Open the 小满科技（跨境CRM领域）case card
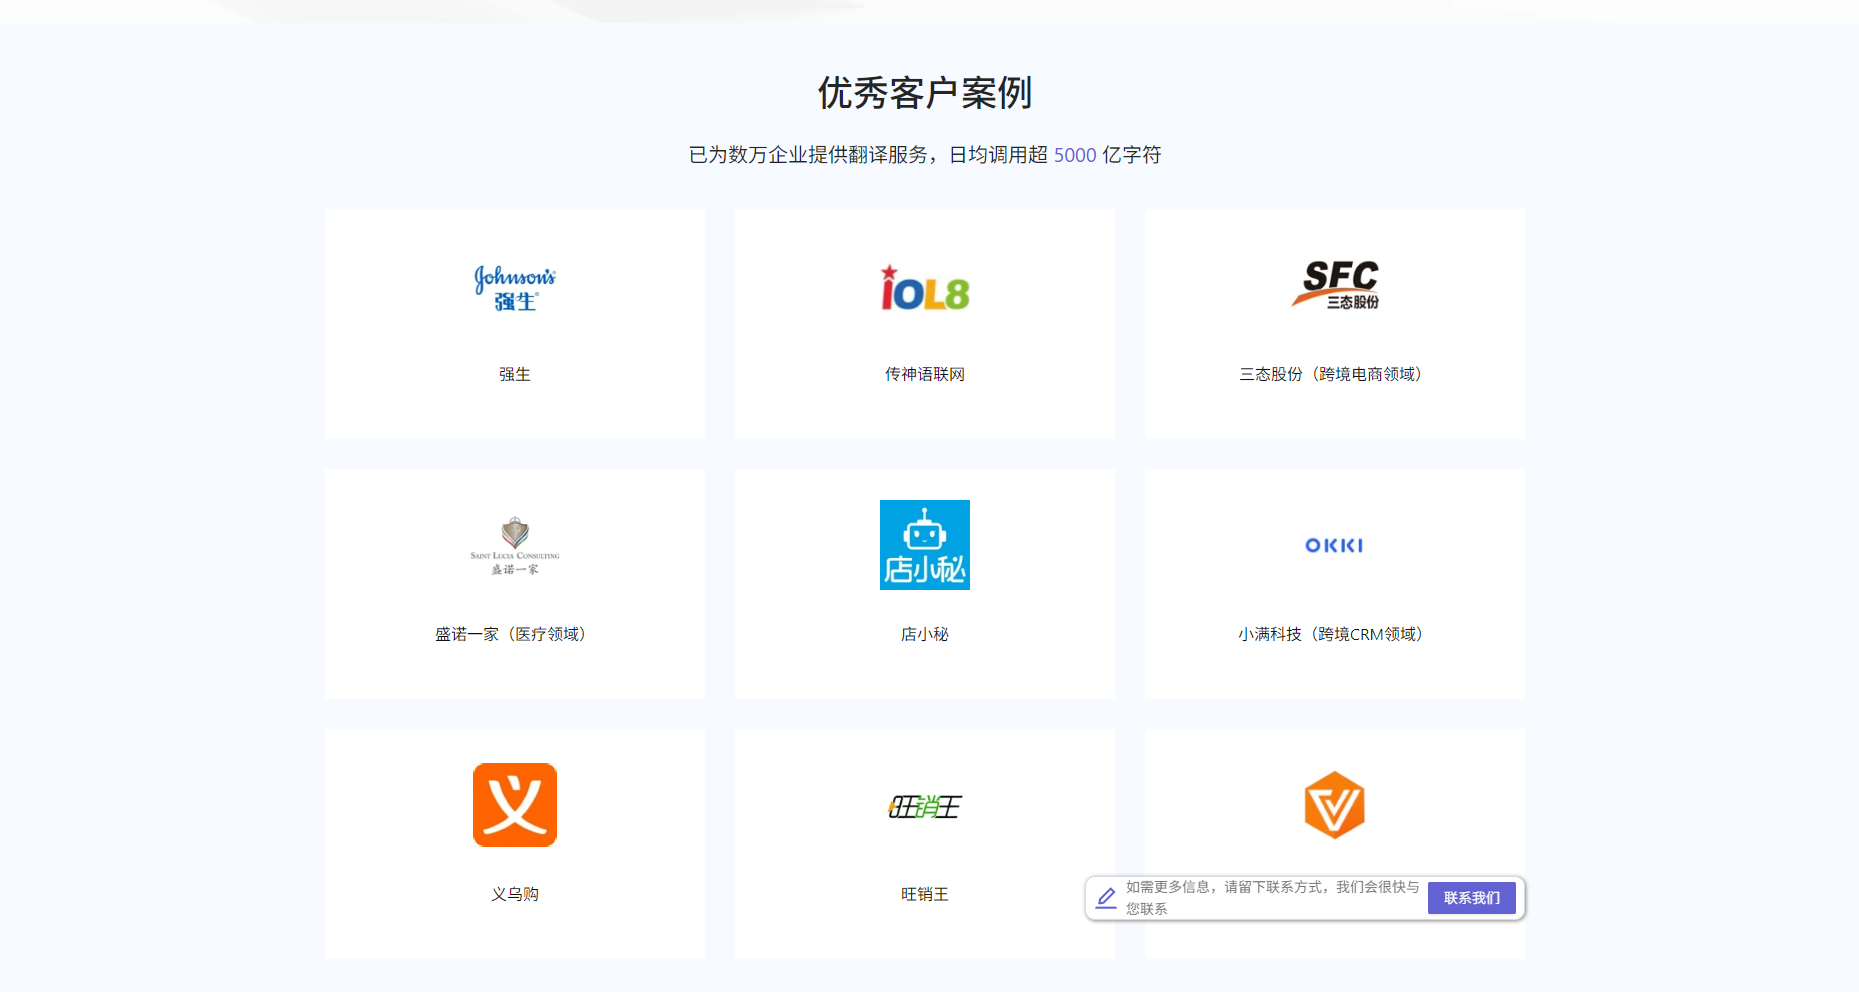This screenshot has height=992, width=1859. (x=1334, y=584)
